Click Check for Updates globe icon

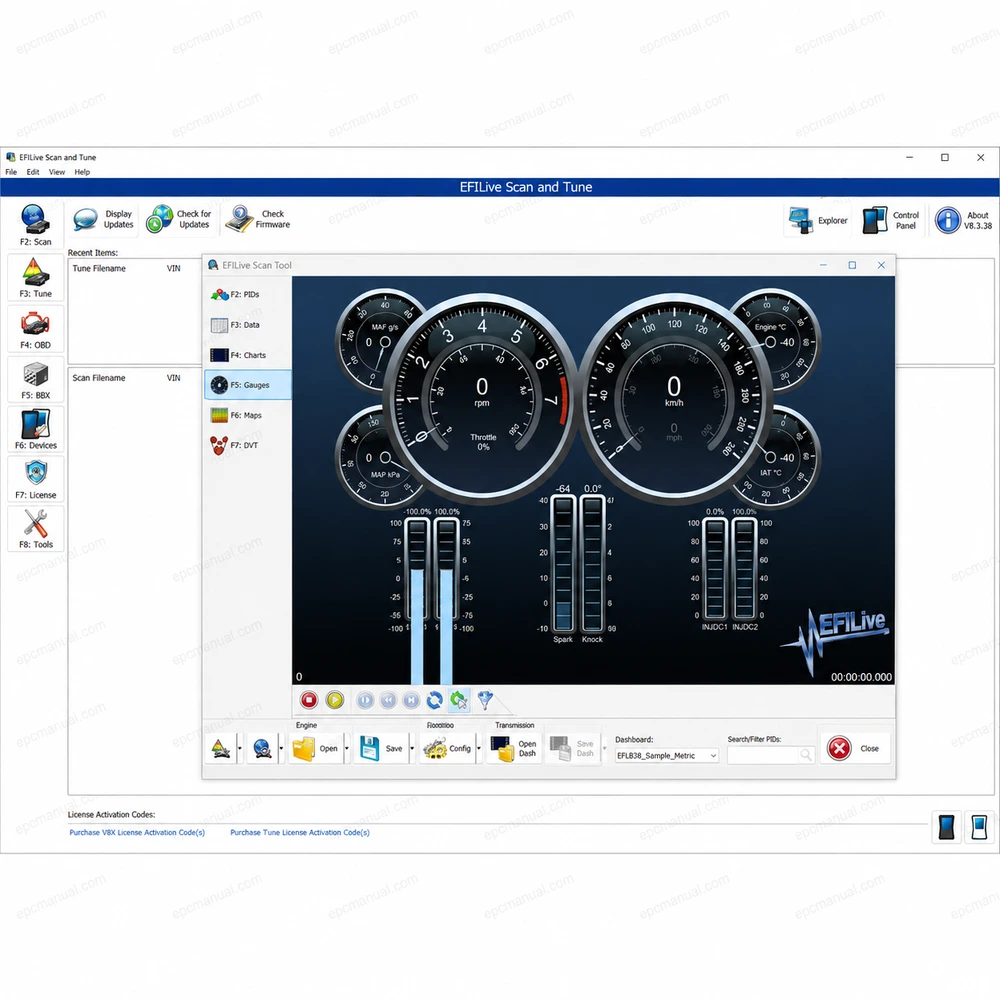159,219
